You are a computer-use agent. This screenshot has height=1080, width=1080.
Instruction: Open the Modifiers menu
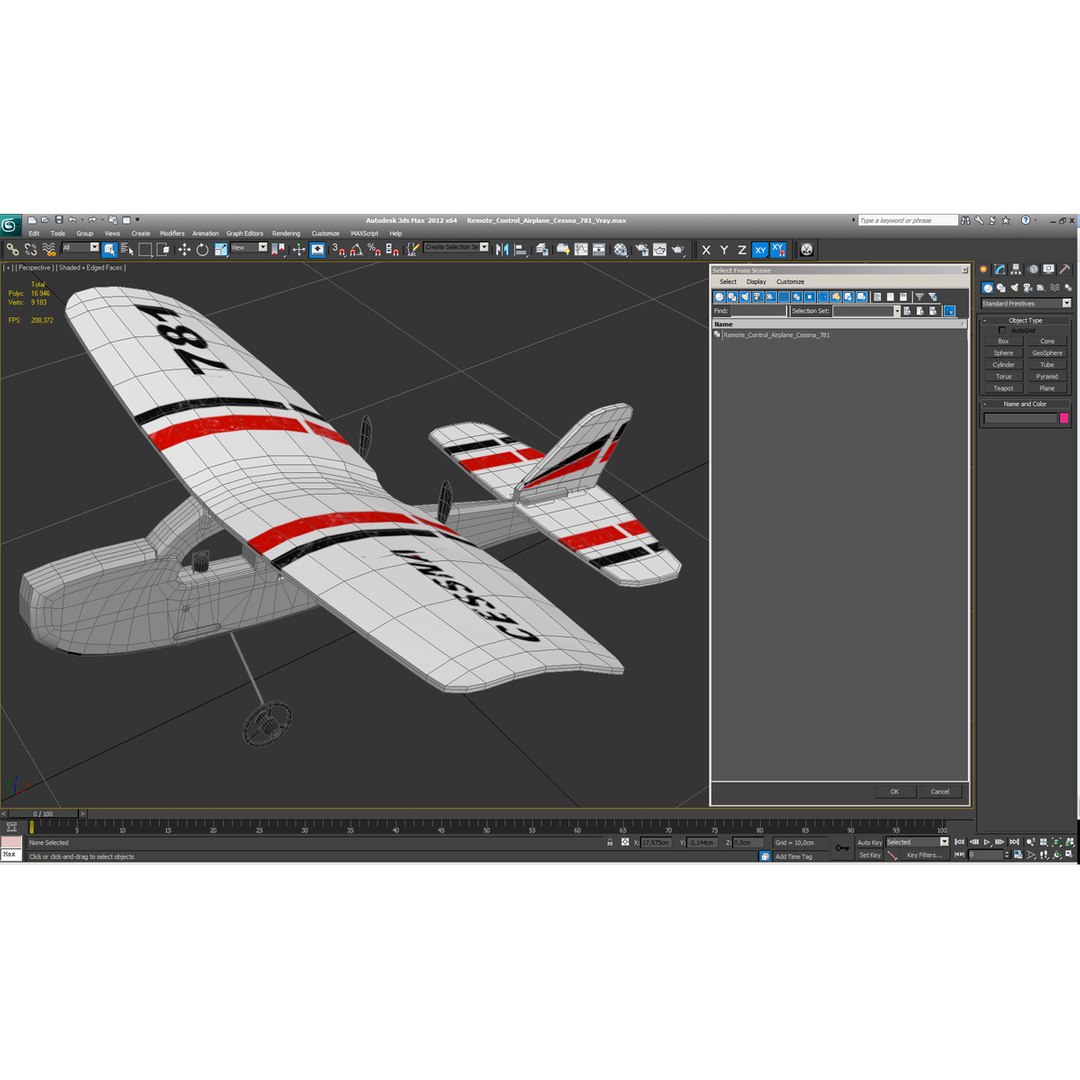point(172,233)
